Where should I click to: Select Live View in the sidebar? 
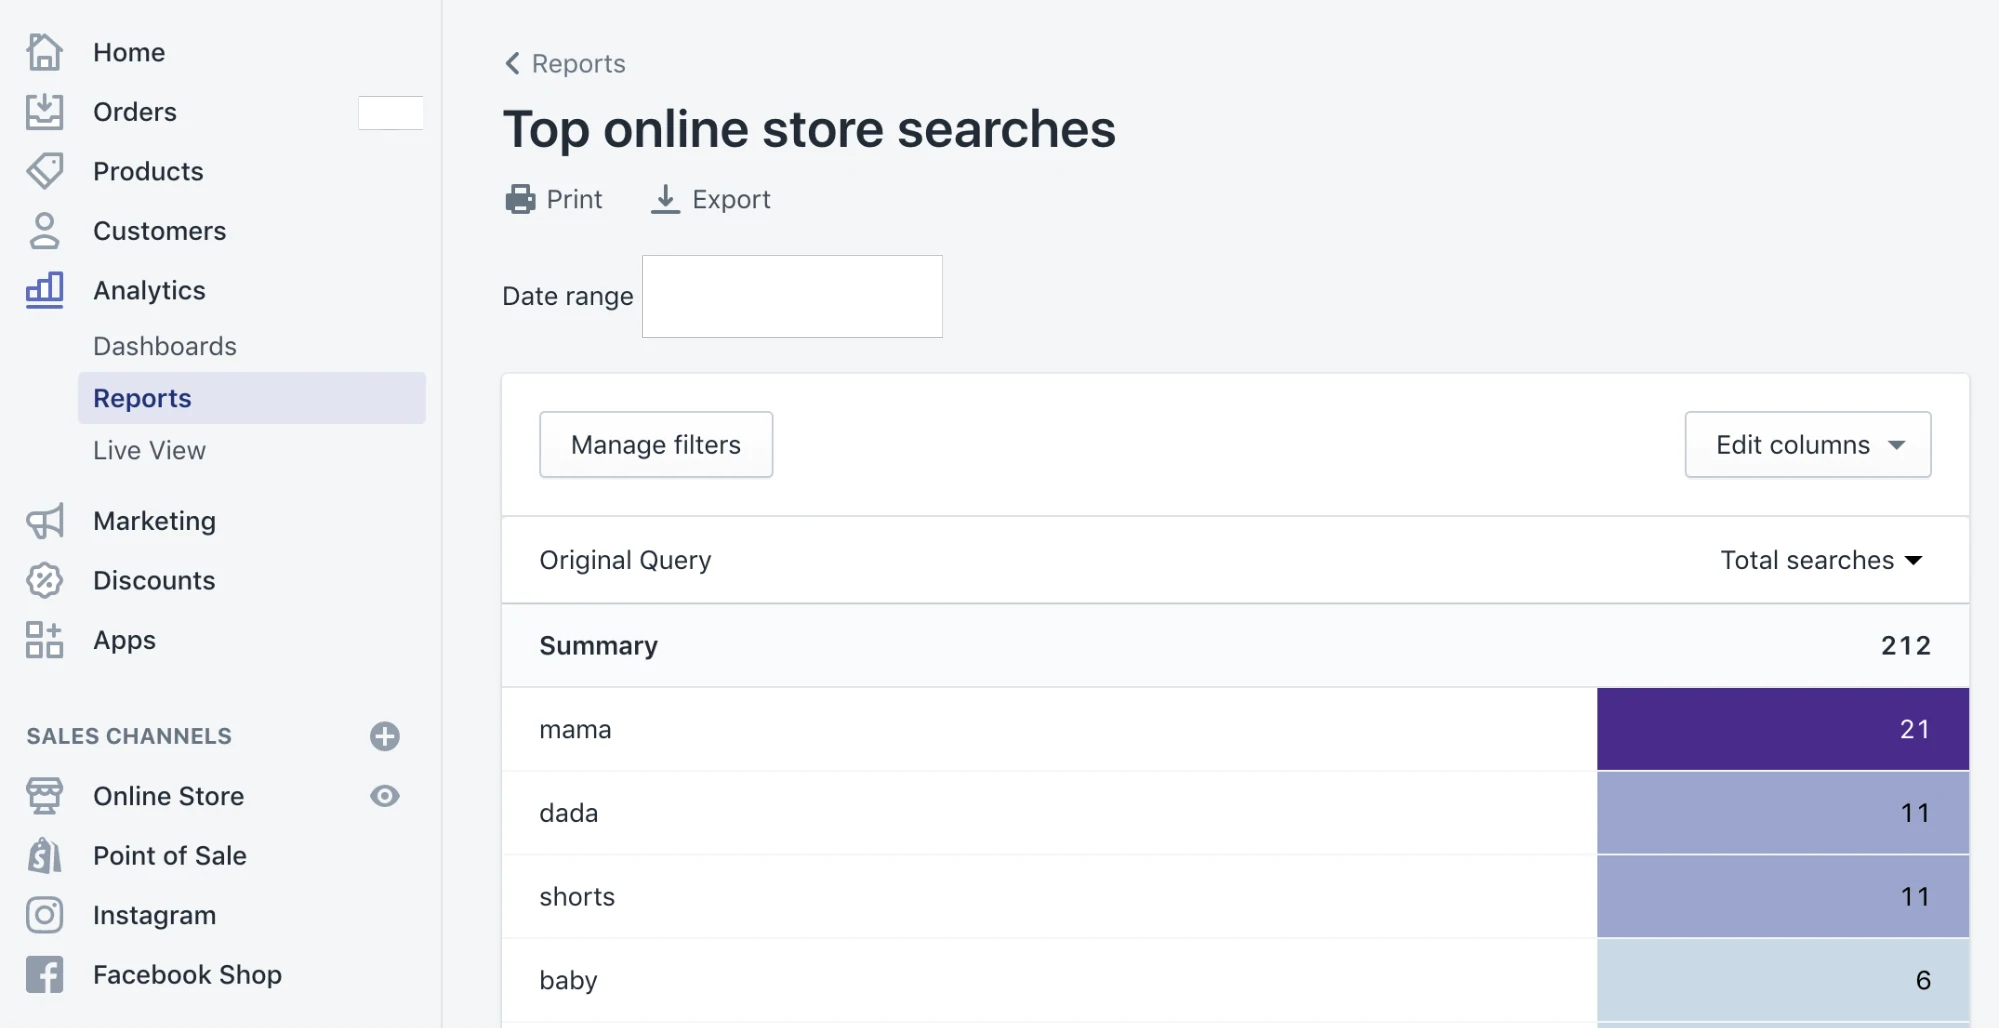150,451
